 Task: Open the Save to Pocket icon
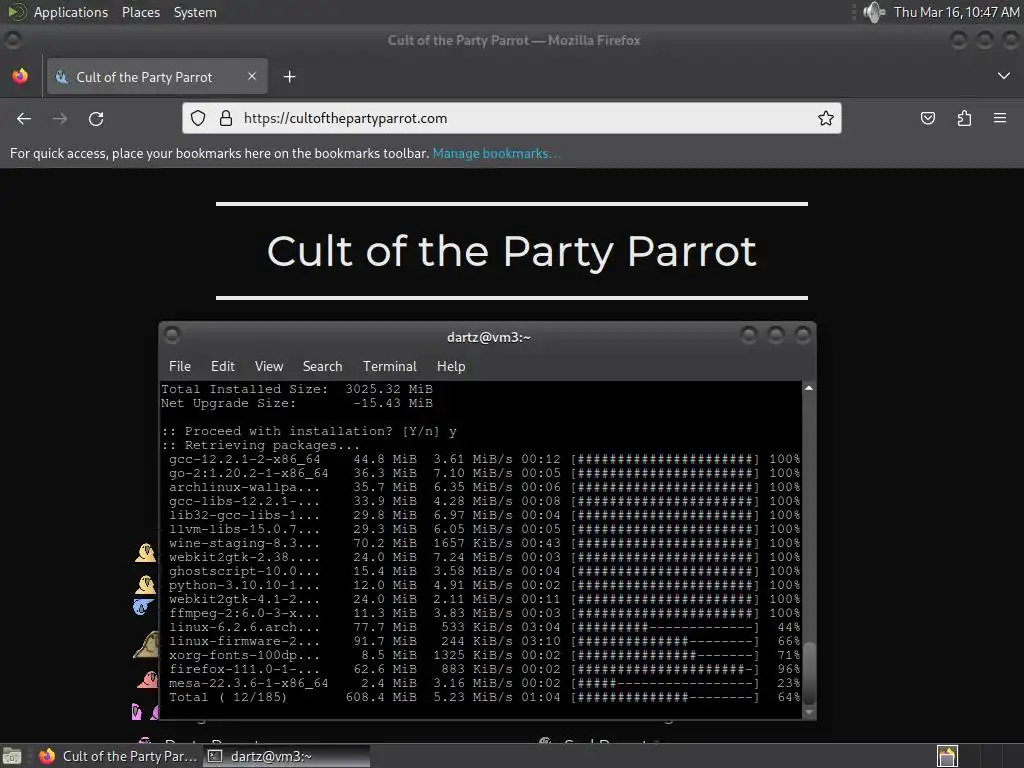tap(927, 118)
